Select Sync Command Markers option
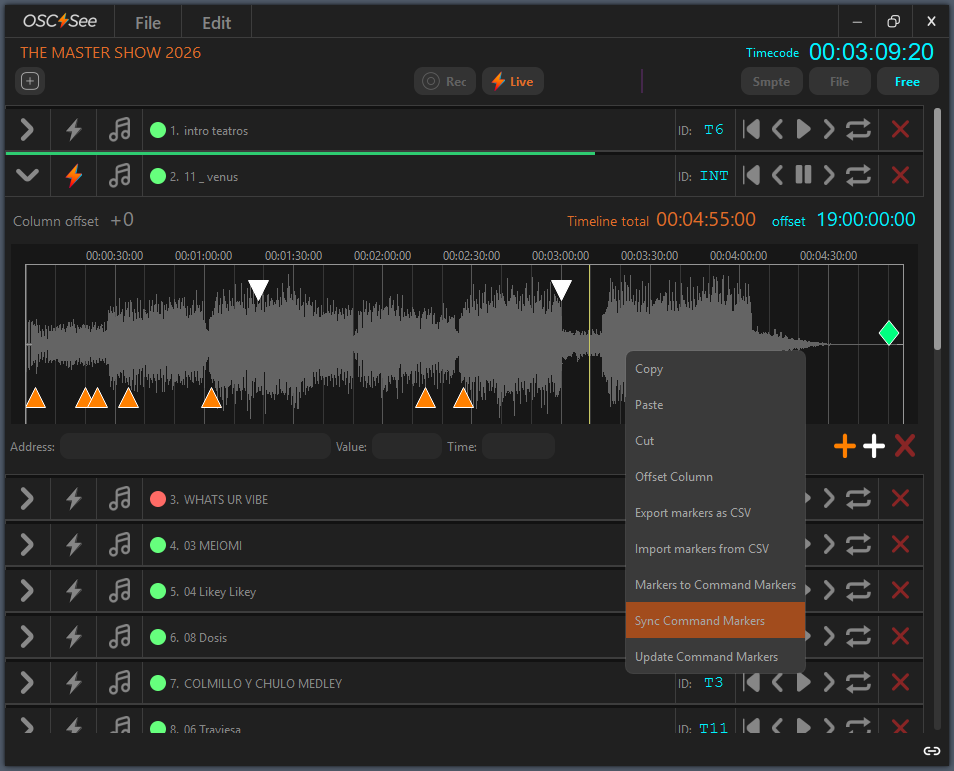Screen dimensions: 954x771 716,620
